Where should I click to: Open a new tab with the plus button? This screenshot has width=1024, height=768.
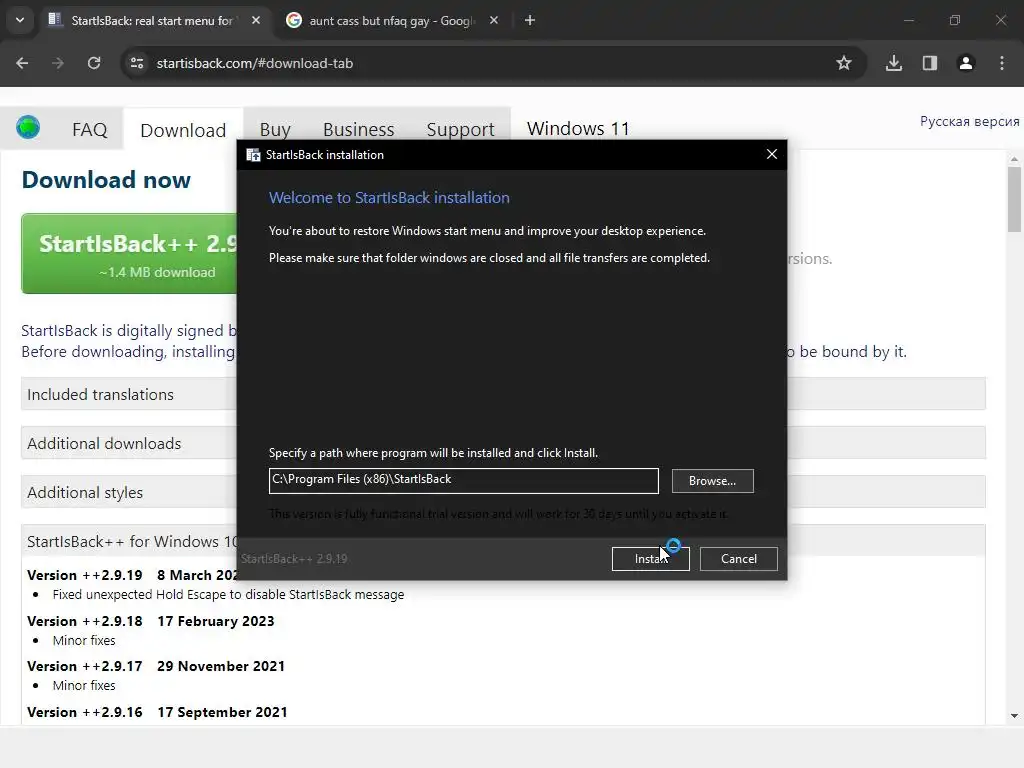[530, 20]
